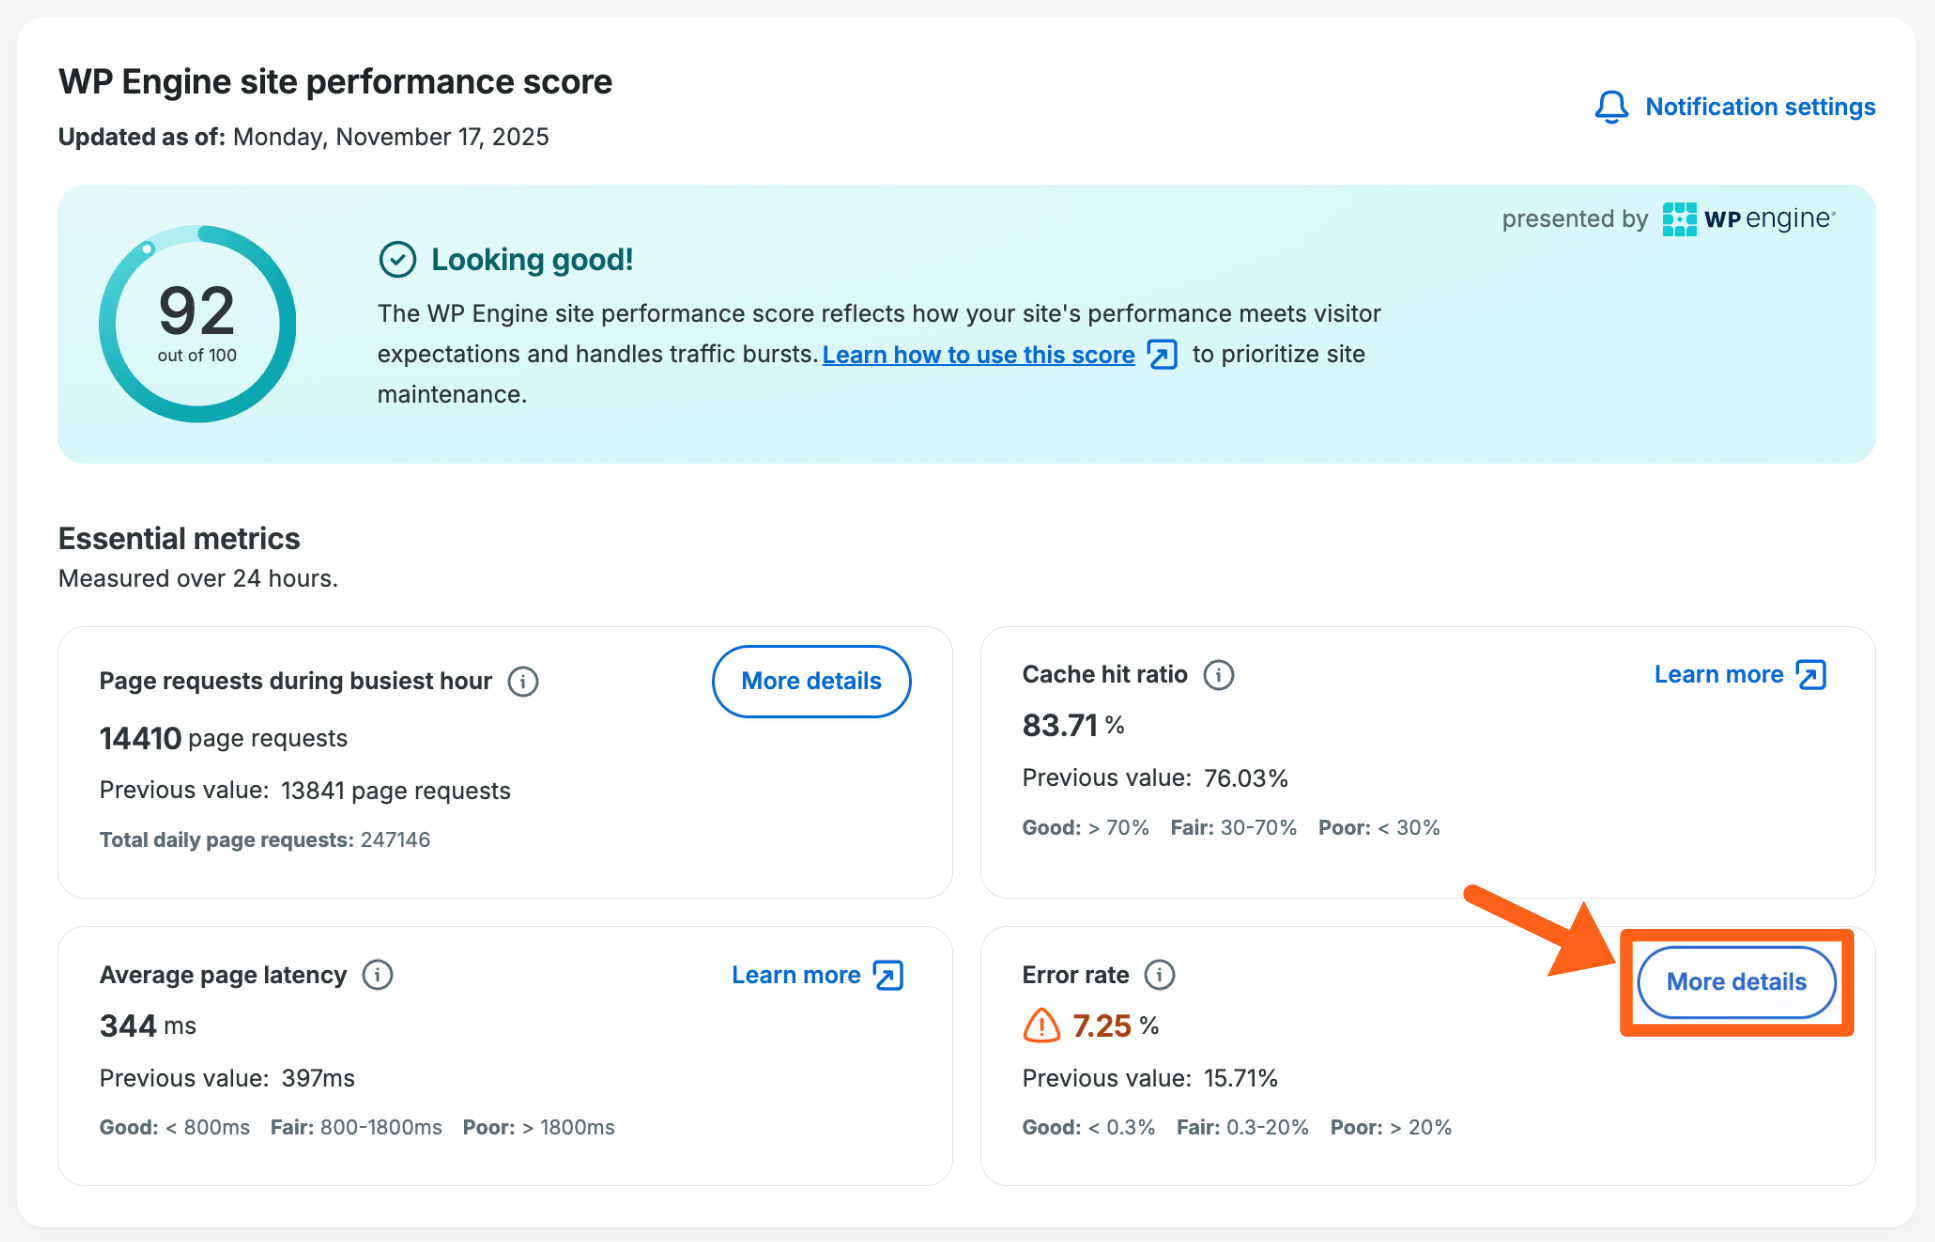Open More details for page requests
Image resolution: width=1935 pixels, height=1242 pixels.
coord(810,682)
